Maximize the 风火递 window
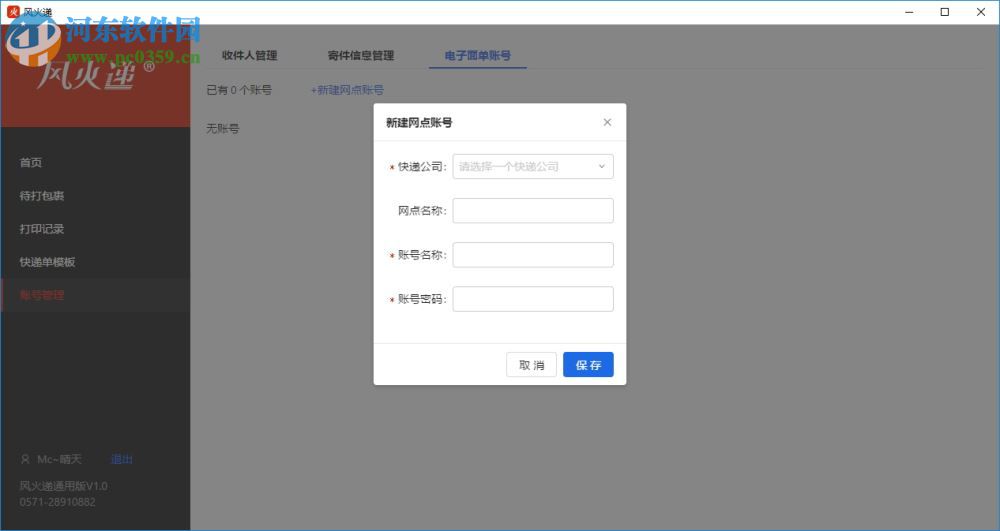 click(x=945, y=12)
